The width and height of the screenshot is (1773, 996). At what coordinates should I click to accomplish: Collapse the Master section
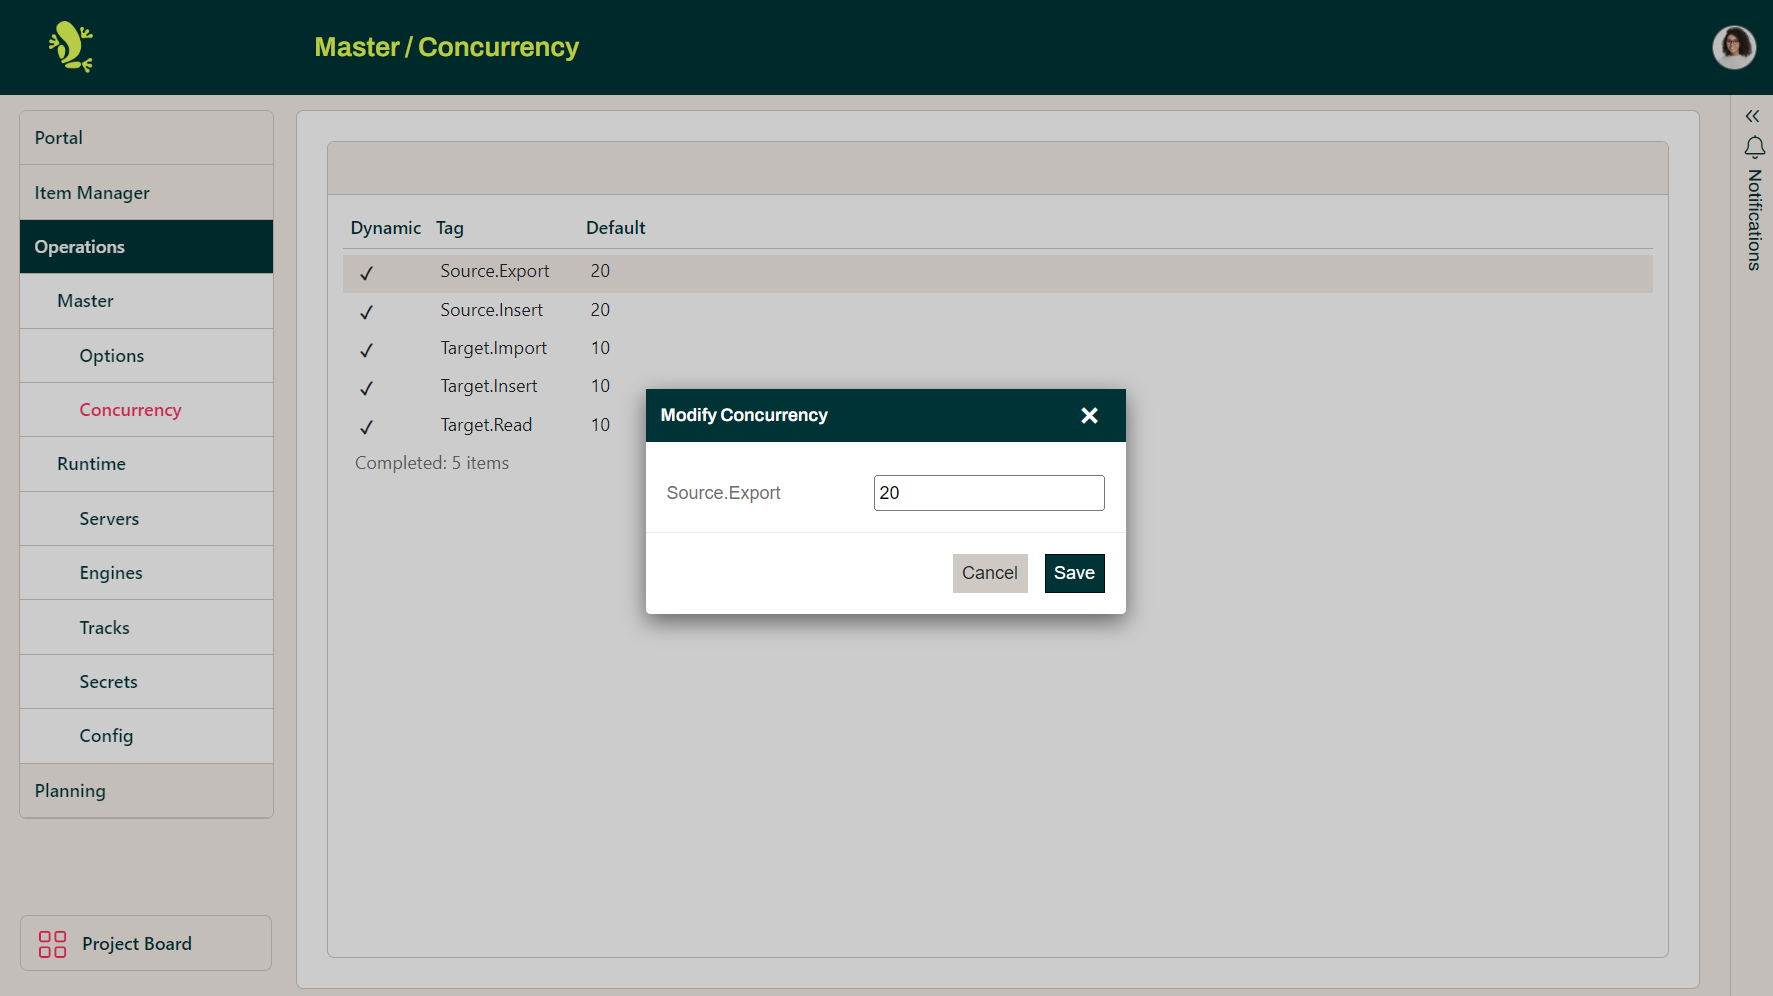pos(85,300)
